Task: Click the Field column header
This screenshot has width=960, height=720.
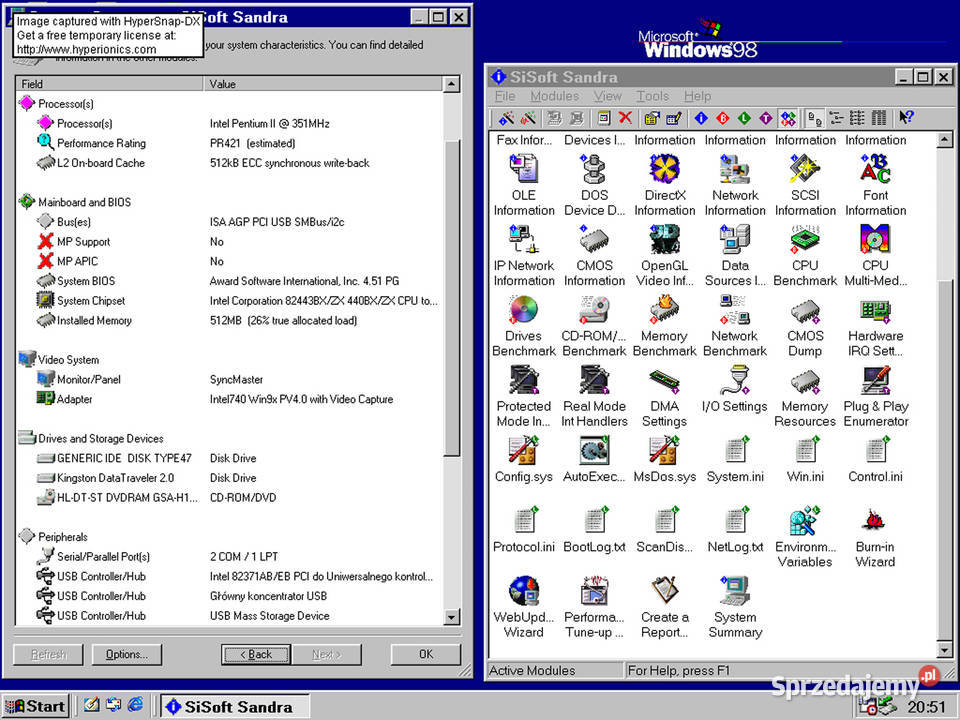Action: click(110, 84)
